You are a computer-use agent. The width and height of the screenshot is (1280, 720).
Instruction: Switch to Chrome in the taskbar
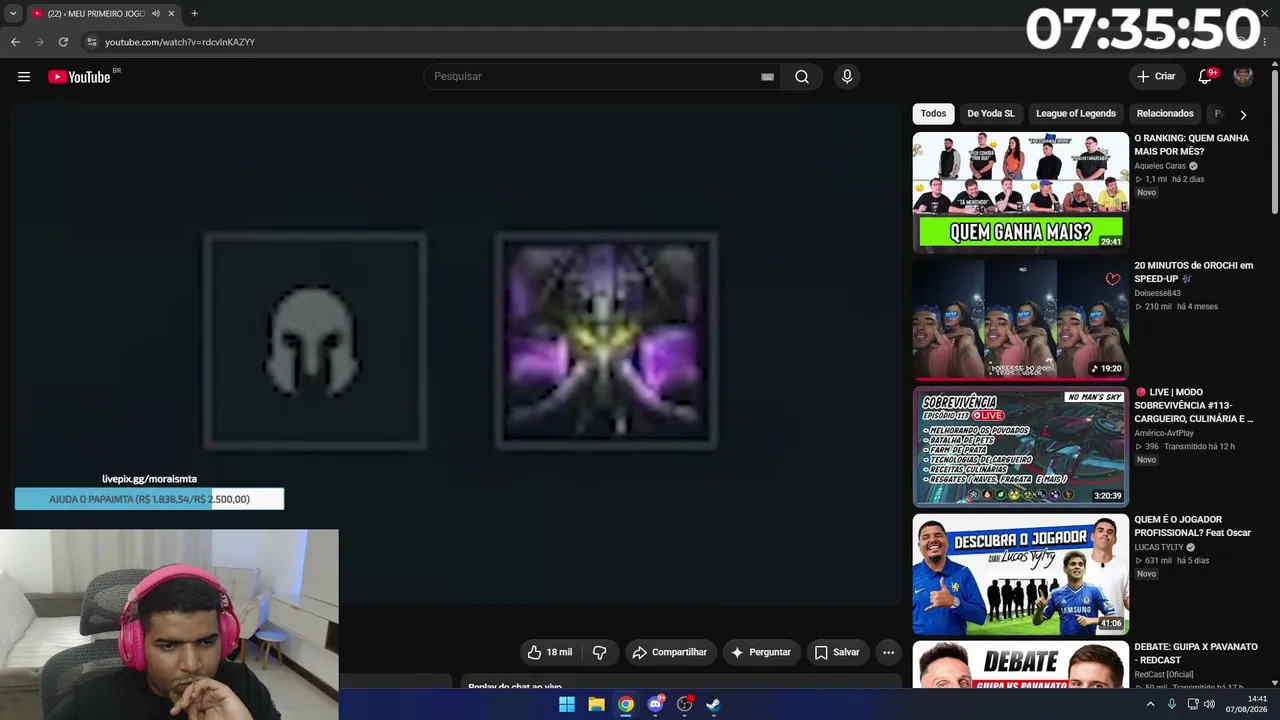[625, 704]
